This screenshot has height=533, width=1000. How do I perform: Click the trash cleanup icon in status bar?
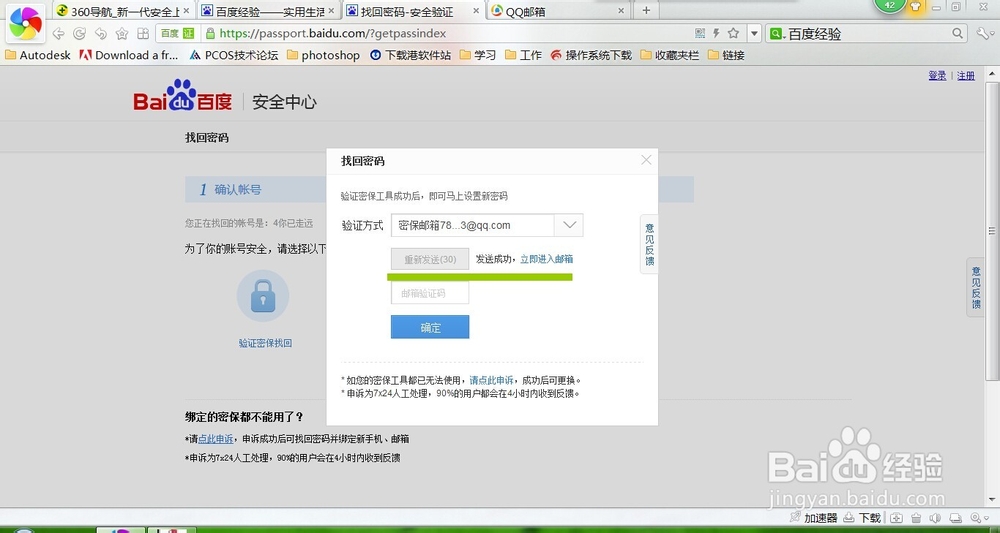(916, 518)
